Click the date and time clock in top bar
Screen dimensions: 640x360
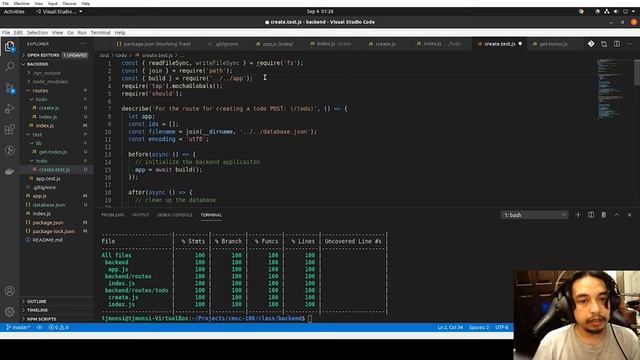[320, 11]
